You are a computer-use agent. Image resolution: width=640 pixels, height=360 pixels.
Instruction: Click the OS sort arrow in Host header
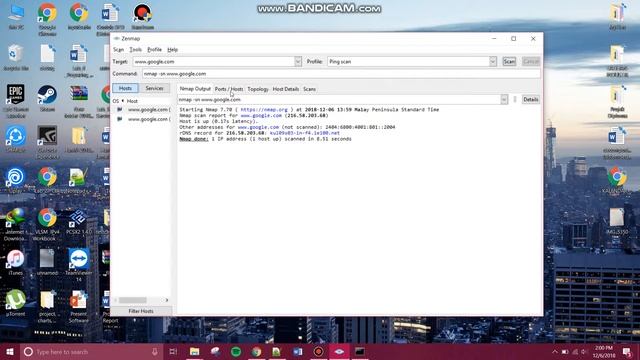pyautogui.click(x=122, y=101)
